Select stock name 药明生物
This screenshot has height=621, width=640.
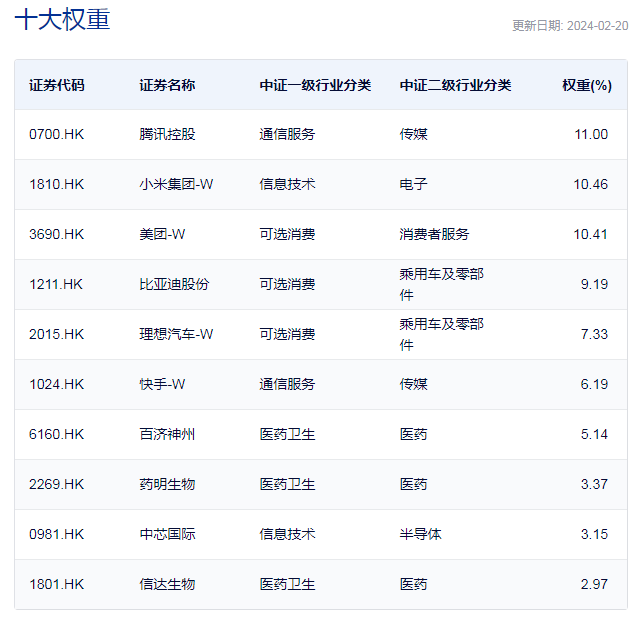167,484
